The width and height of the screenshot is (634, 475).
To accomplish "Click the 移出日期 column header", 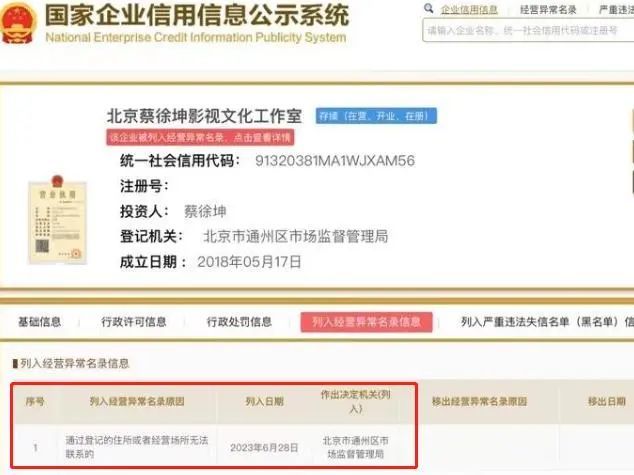I will click(607, 401).
